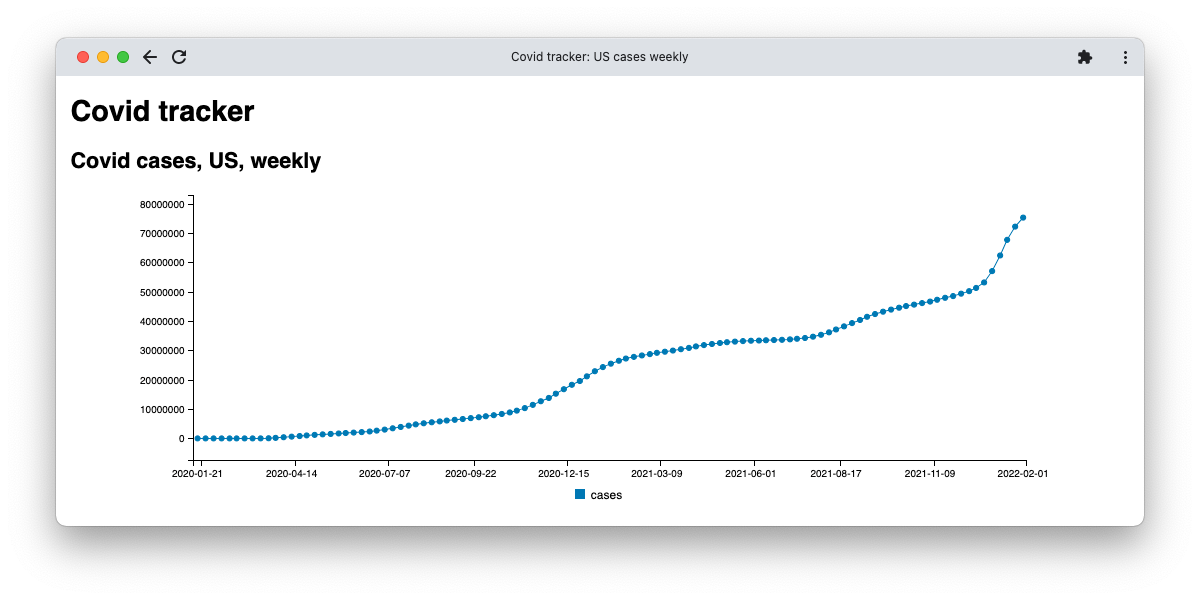Click the 2021-06-01 x-axis date
This screenshot has height=600, width=1200.
pyautogui.click(x=750, y=474)
